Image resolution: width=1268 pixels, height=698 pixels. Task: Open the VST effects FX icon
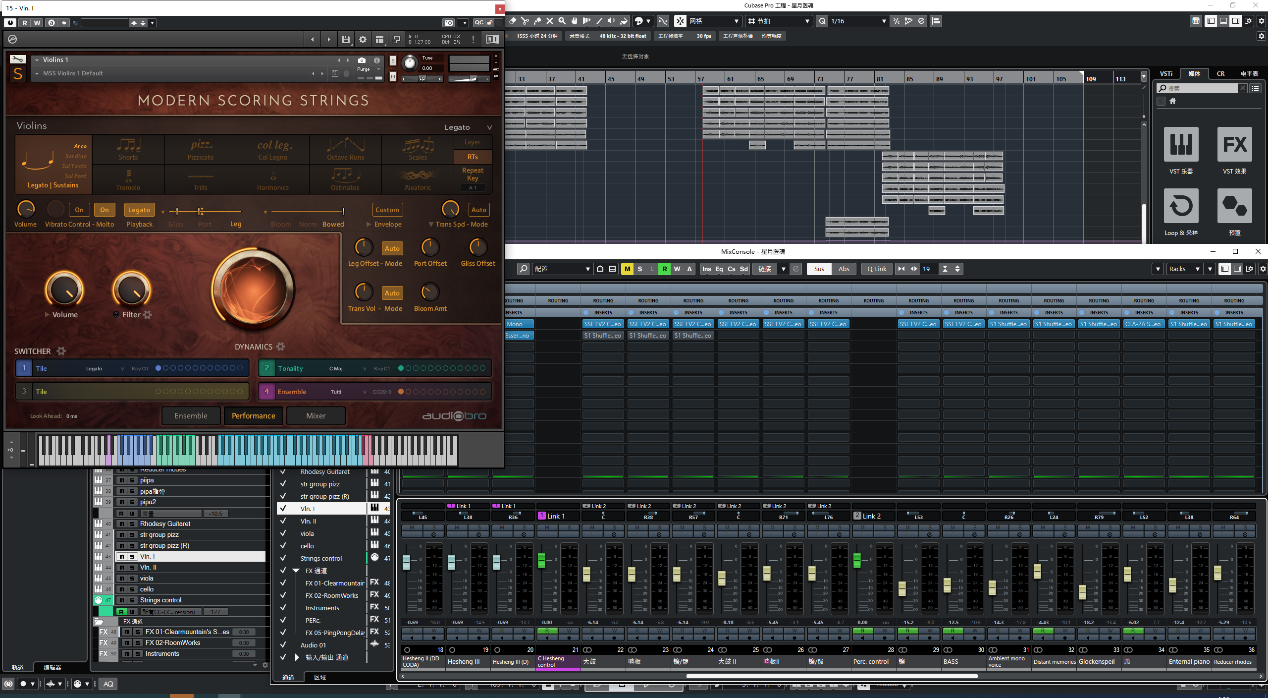pos(1234,146)
